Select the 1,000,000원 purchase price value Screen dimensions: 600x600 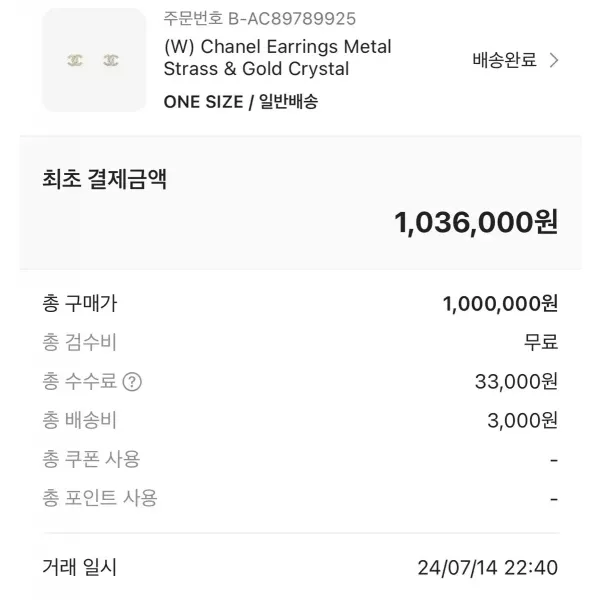(x=500, y=304)
